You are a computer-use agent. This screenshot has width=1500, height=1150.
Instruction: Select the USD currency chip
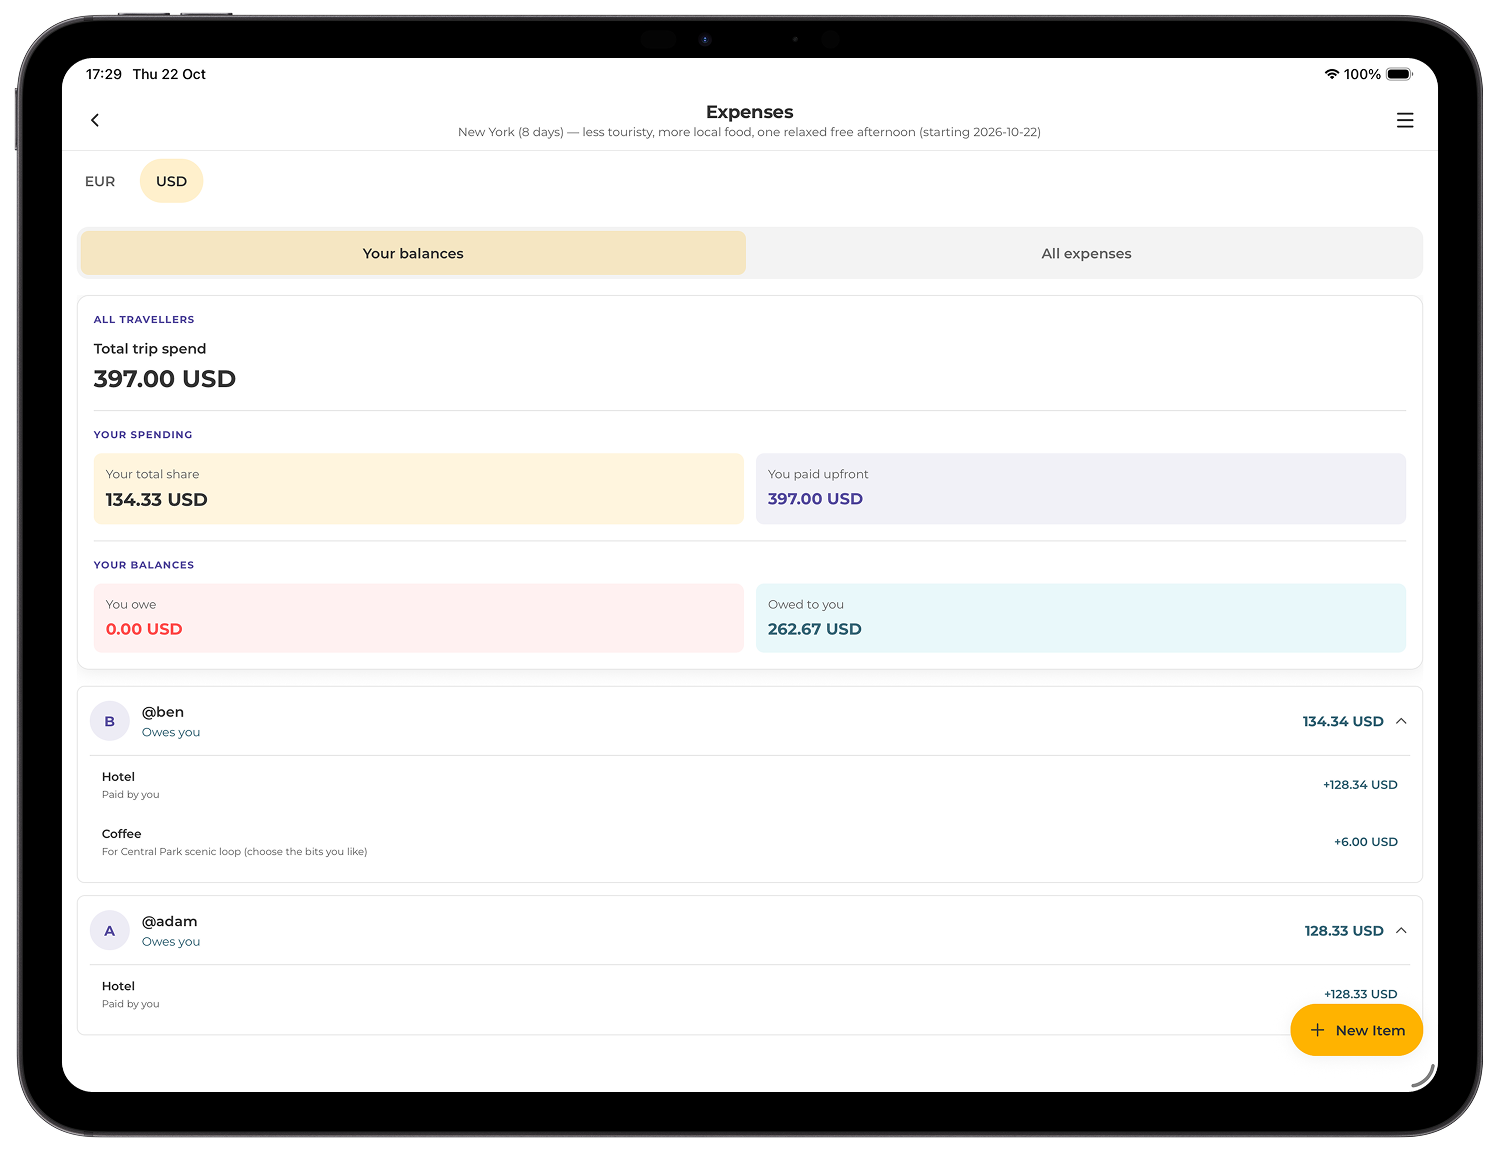[x=171, y=181]
